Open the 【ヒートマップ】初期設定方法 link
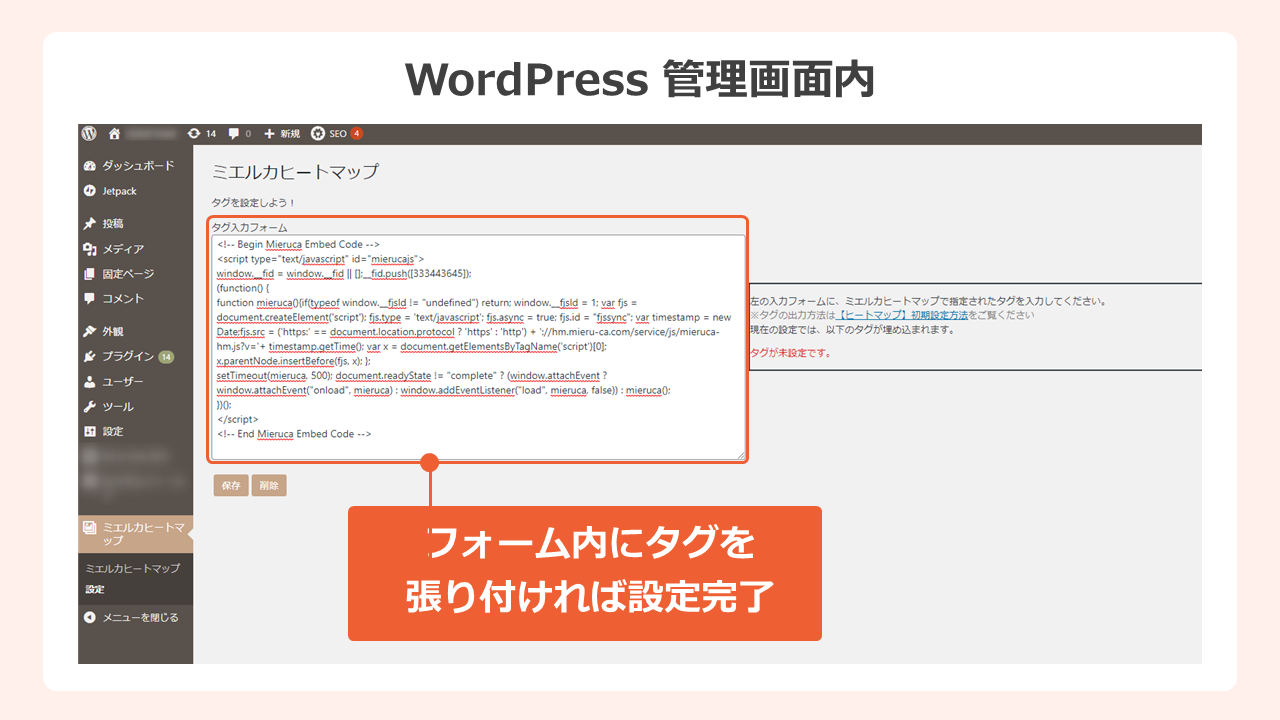Screen dimensions: 1280x720 click(x=902, y=314)
